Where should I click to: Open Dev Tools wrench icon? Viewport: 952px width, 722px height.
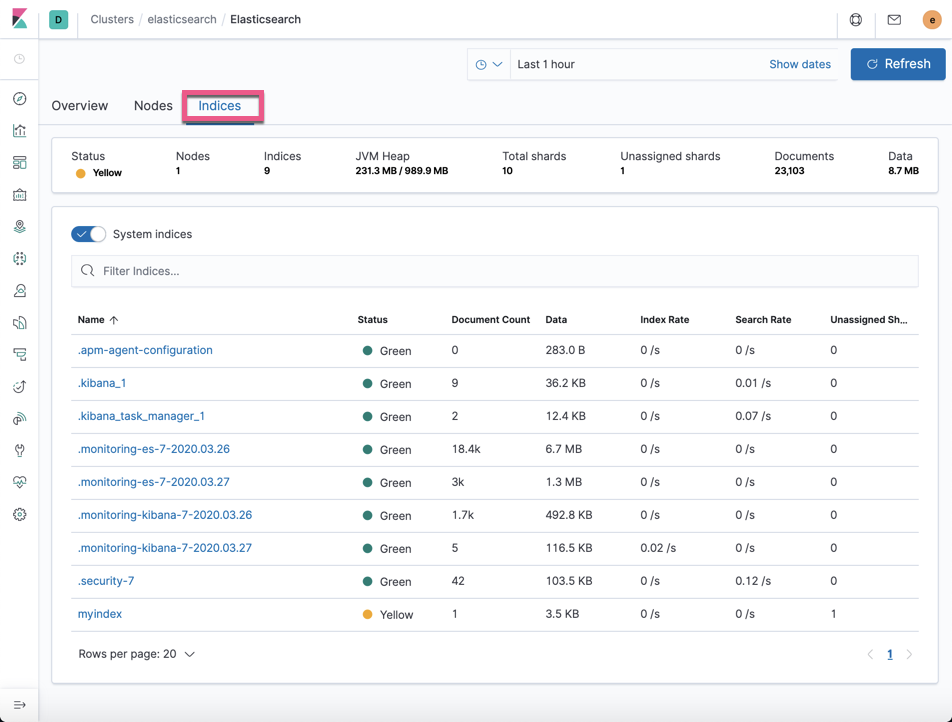click(x=19, y=451)
